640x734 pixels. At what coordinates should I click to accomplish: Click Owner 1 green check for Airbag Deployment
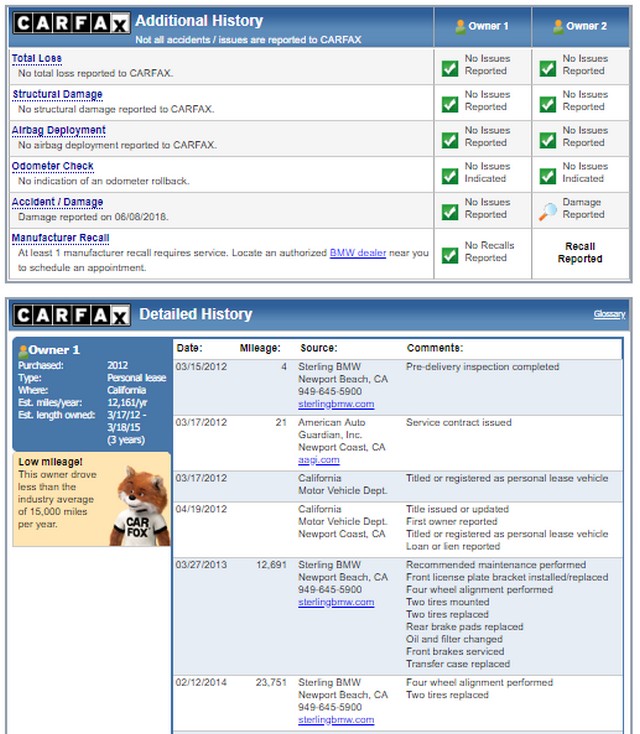click(x=450, y=140)
